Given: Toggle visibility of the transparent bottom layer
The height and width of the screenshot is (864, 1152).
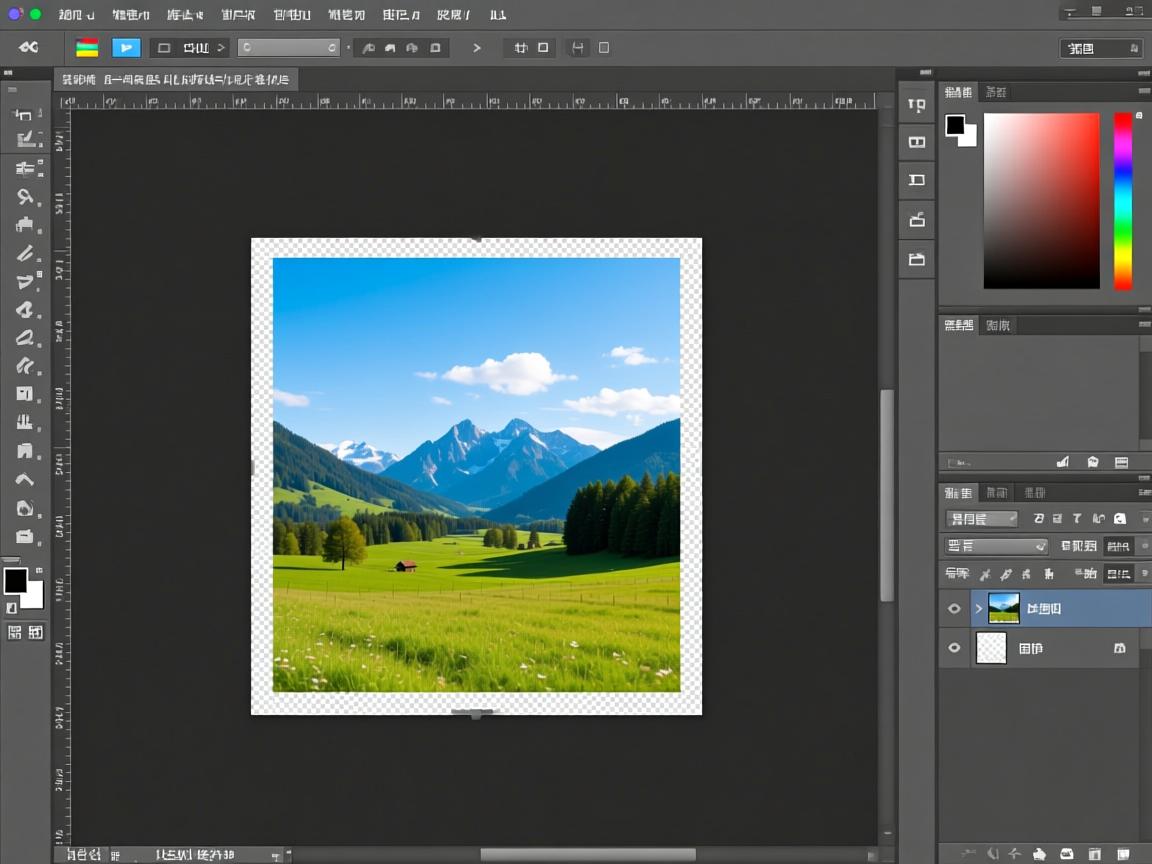Looking at the screenshot, I should tap(954, 648).
